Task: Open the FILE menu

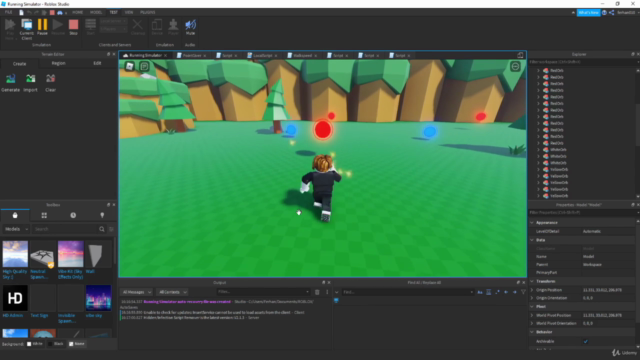Action: point(9,12)
